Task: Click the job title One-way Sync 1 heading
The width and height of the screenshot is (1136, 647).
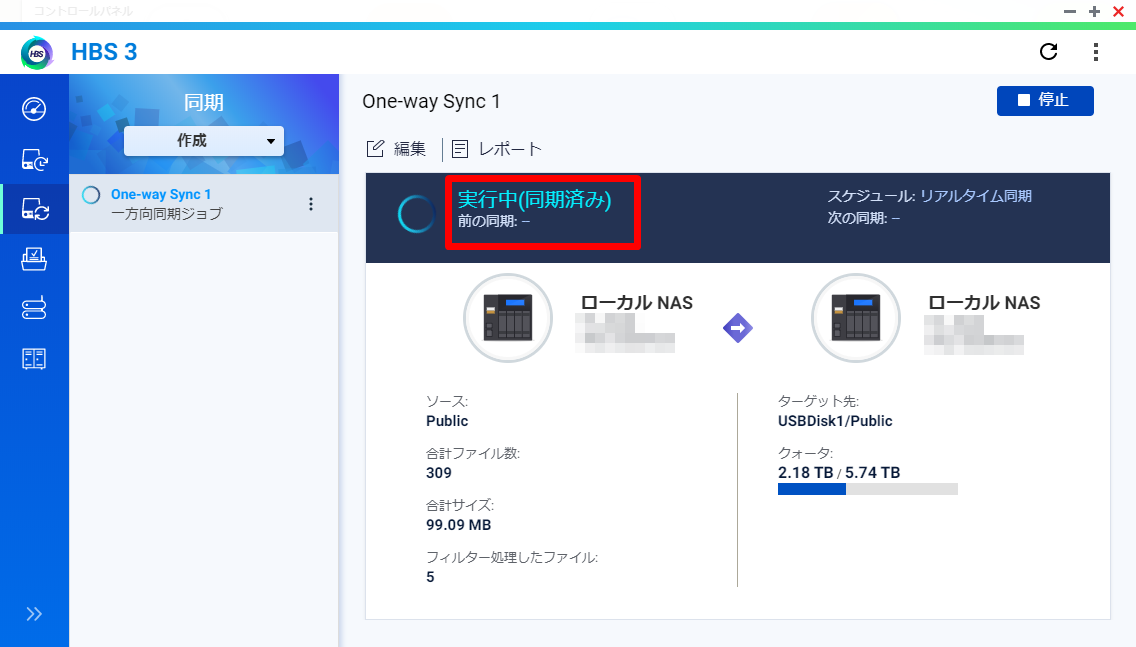Action: pos(431,101)
